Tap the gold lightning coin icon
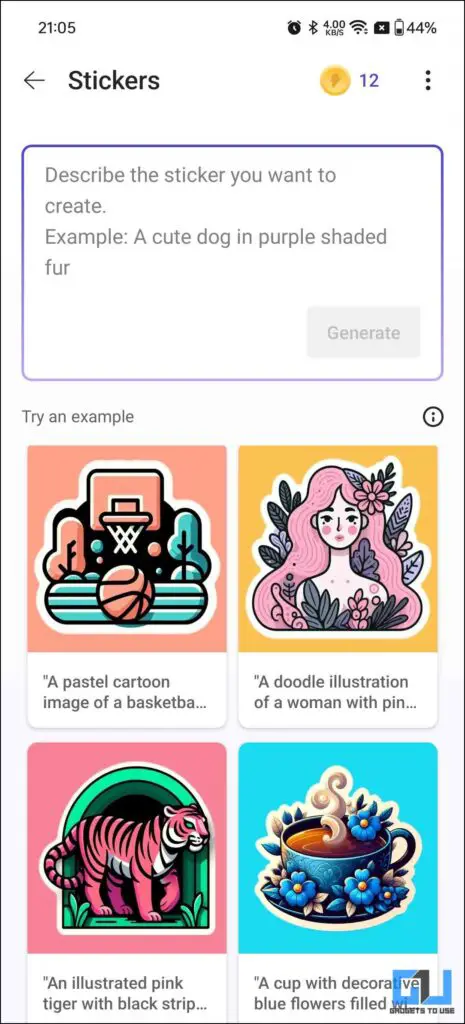465x1024 pixels. (x=334, y=80)
